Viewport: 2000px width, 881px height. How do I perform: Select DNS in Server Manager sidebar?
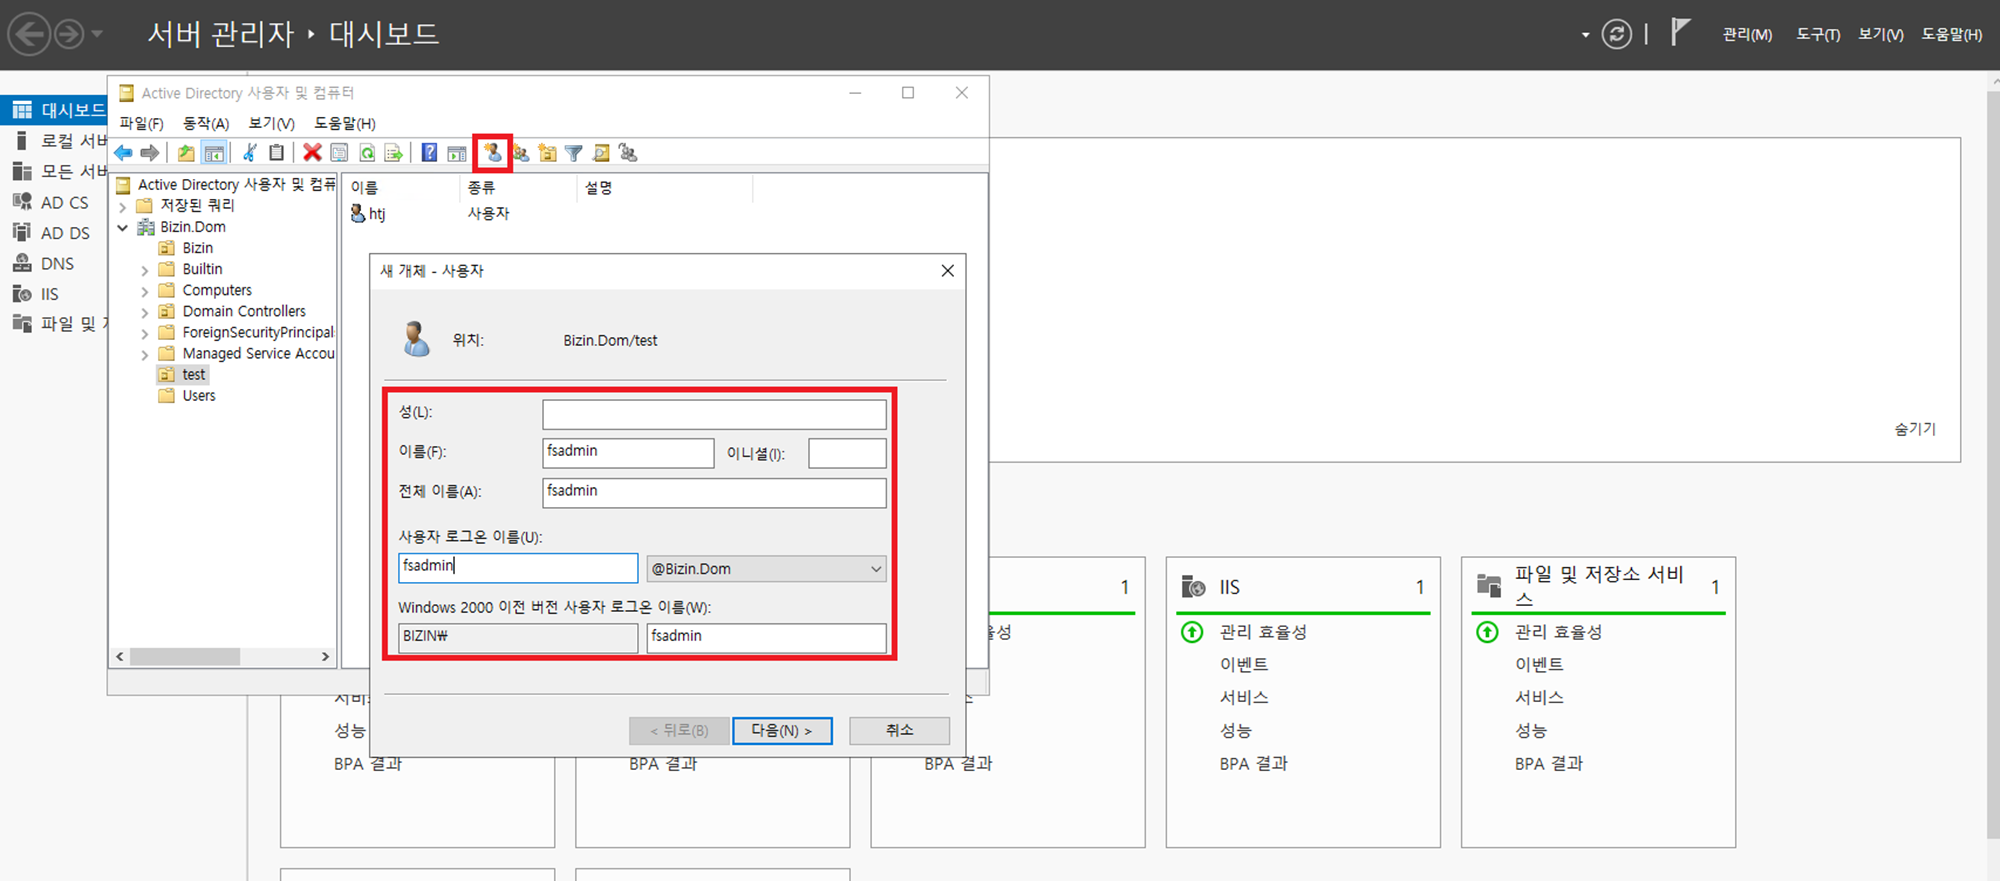point(57,264)
